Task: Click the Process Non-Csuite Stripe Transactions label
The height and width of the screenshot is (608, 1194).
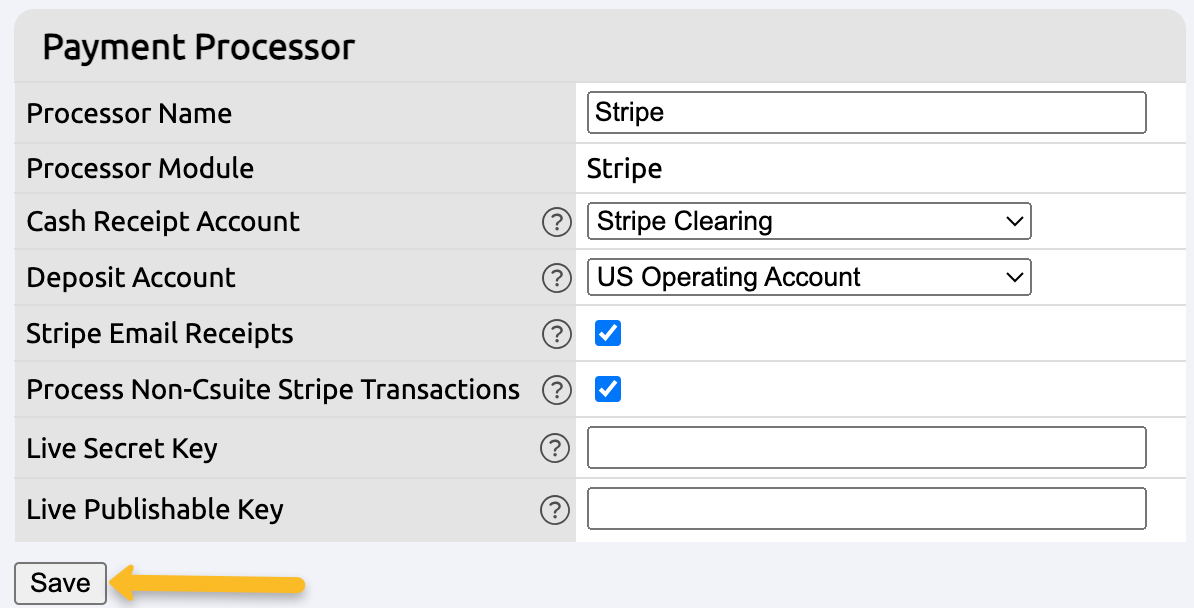Action: point(273,390)
